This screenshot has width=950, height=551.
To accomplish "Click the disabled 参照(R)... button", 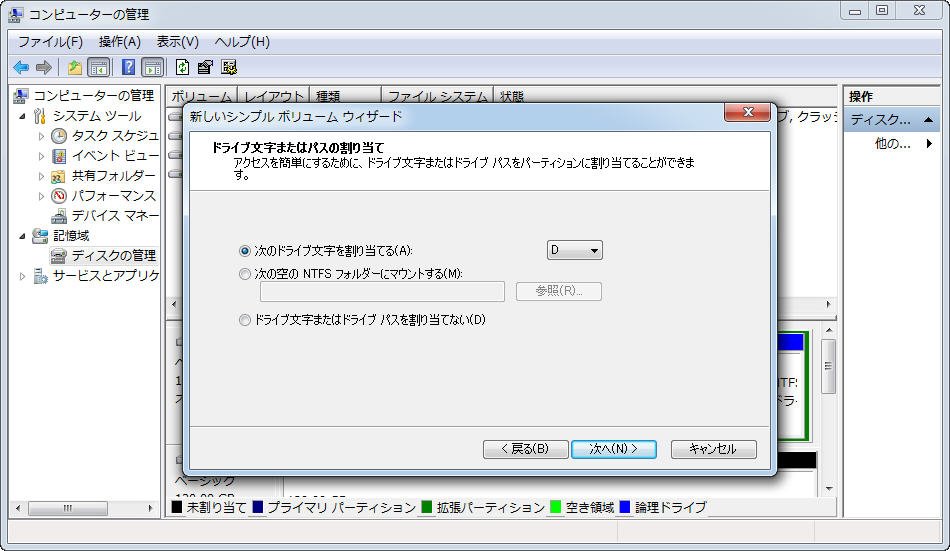I will pos(559,291).
